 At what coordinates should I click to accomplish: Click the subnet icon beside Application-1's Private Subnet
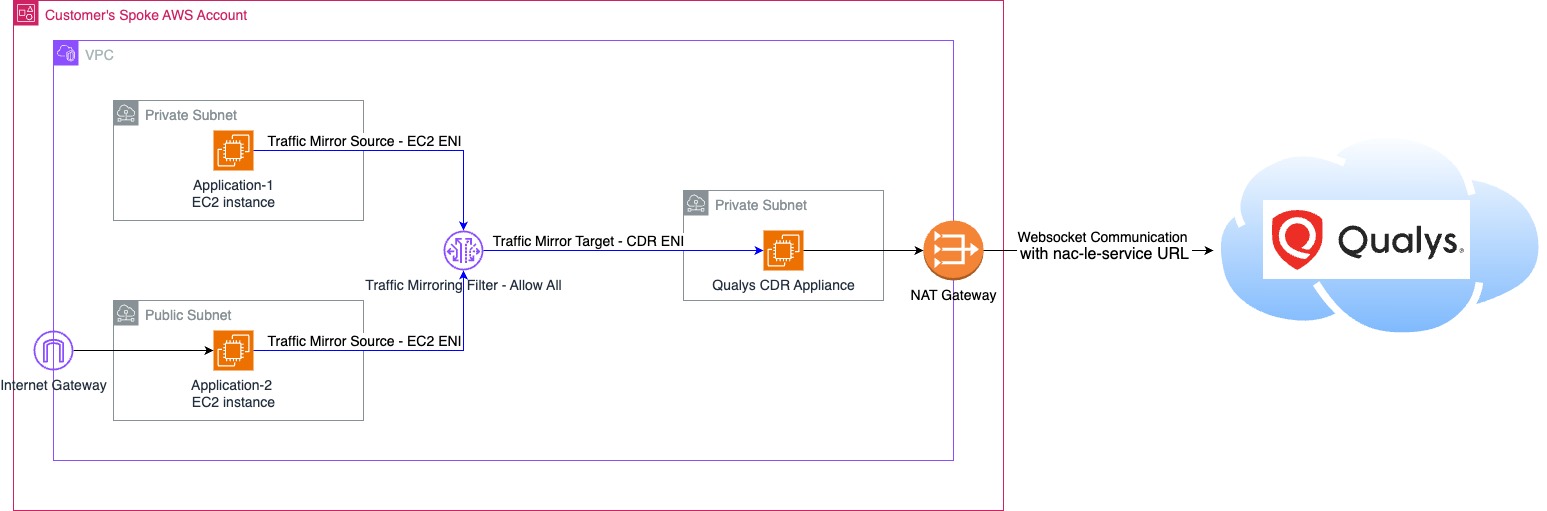click(126, 114)
